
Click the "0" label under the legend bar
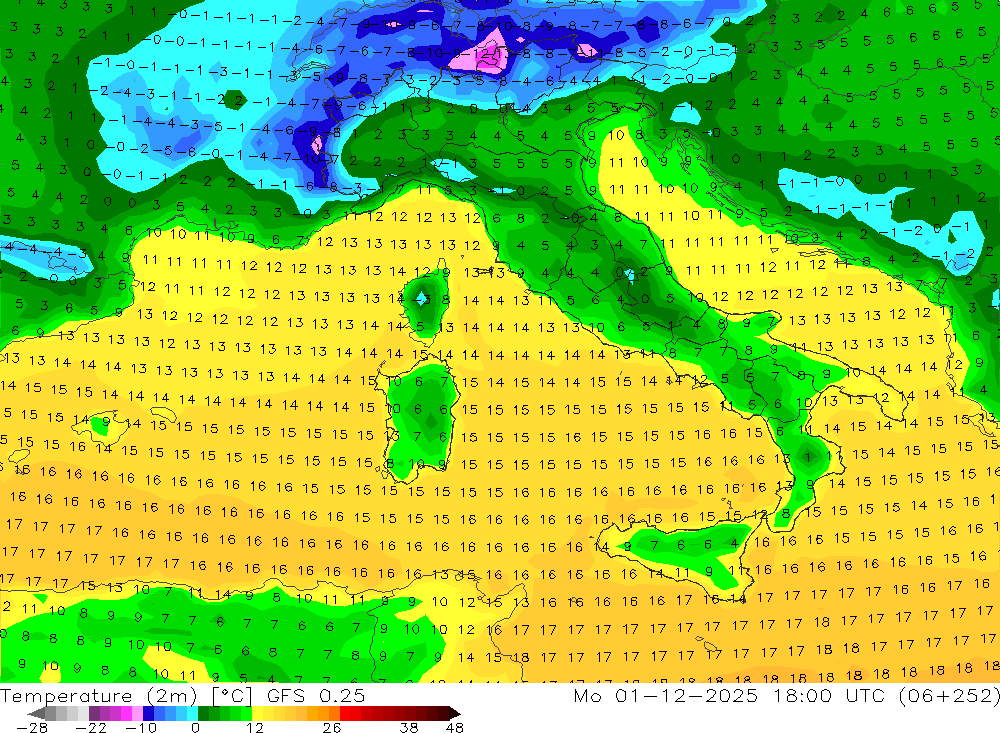coord(196,727)
